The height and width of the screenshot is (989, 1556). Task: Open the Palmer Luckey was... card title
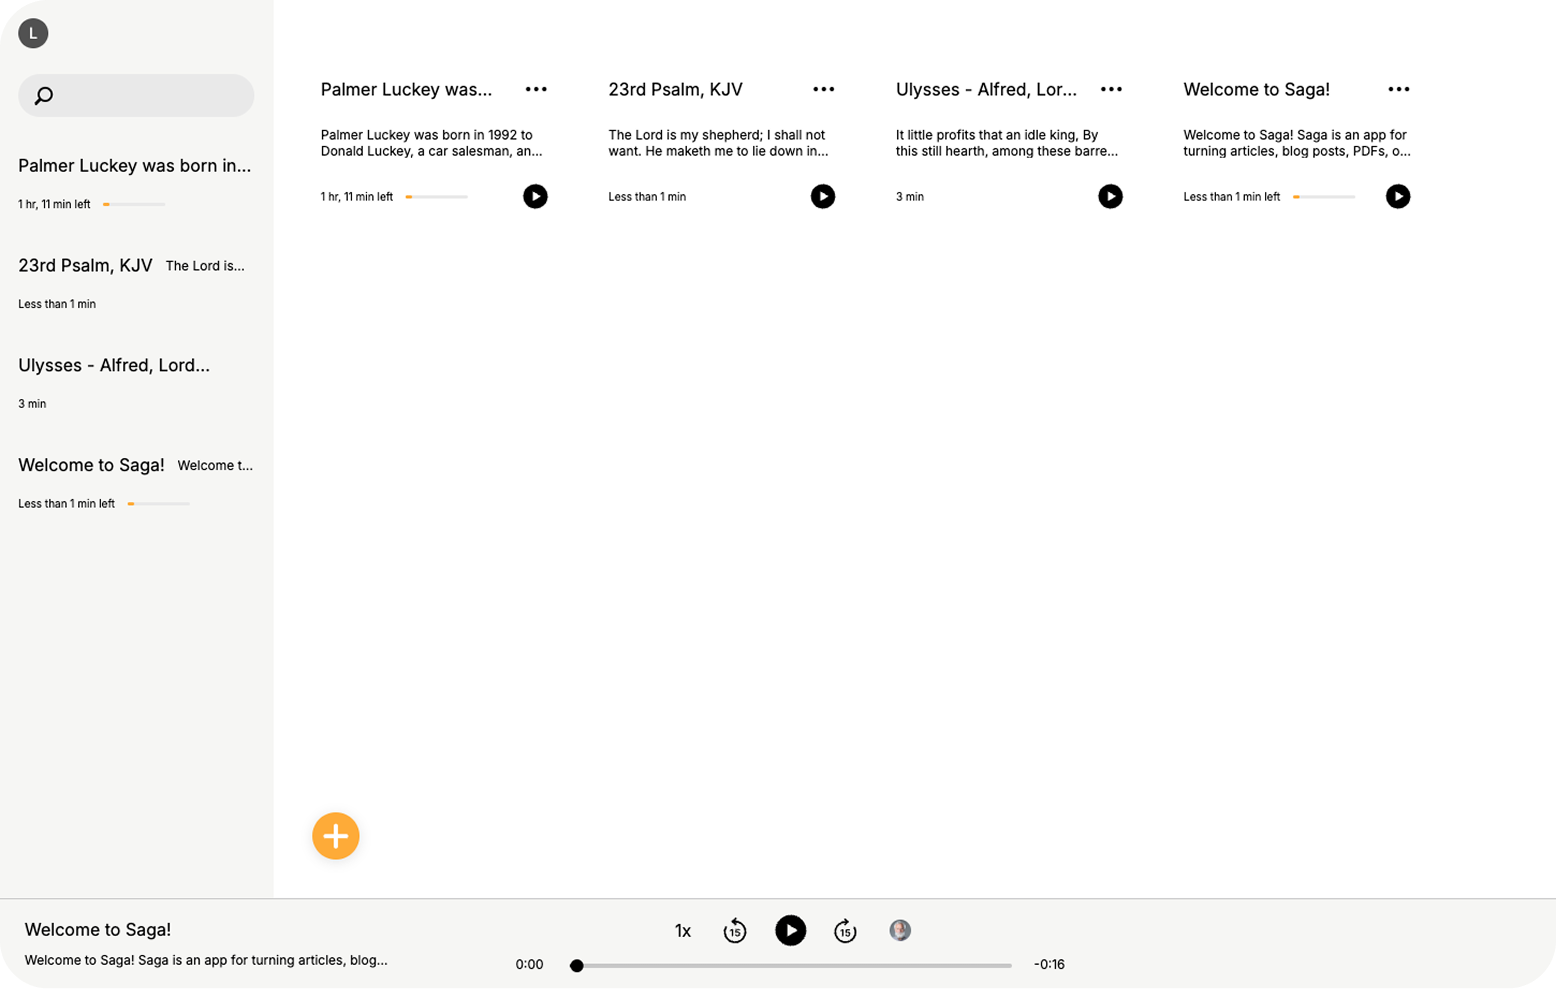click(x=406, y=90)
